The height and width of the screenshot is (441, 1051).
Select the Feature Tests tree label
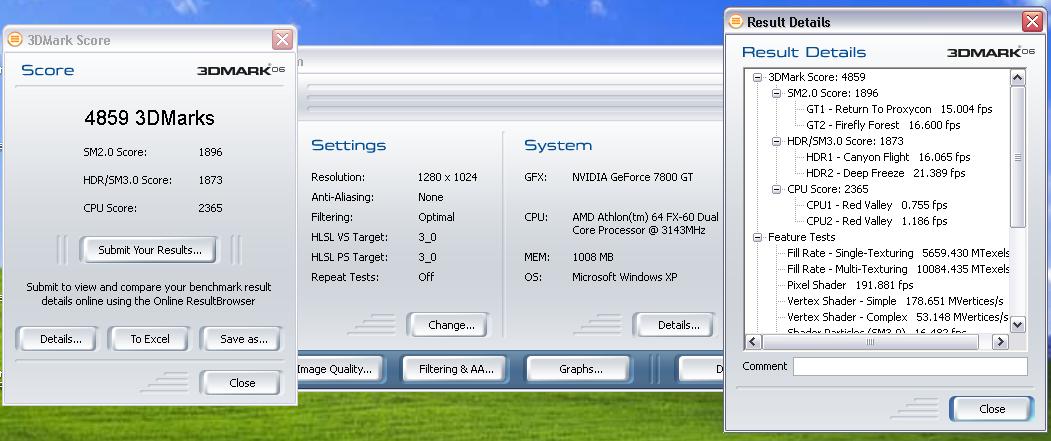click(802, 237)
